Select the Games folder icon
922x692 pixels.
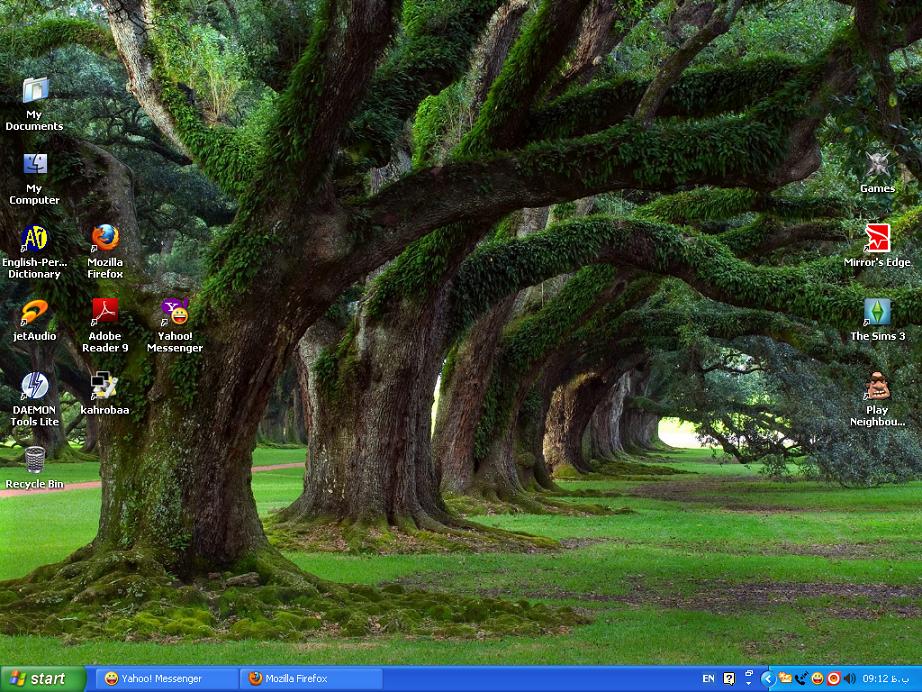[x=877, y=164]
